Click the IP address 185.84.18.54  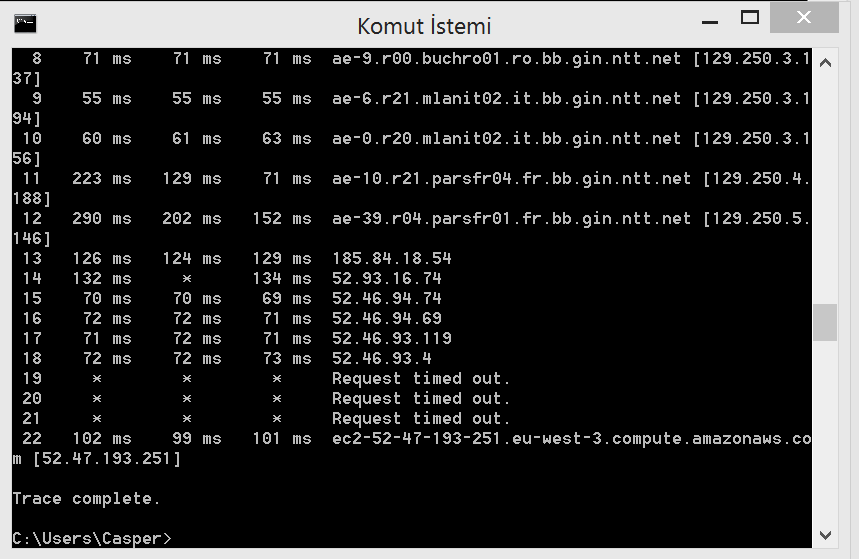tap(392, 258)
